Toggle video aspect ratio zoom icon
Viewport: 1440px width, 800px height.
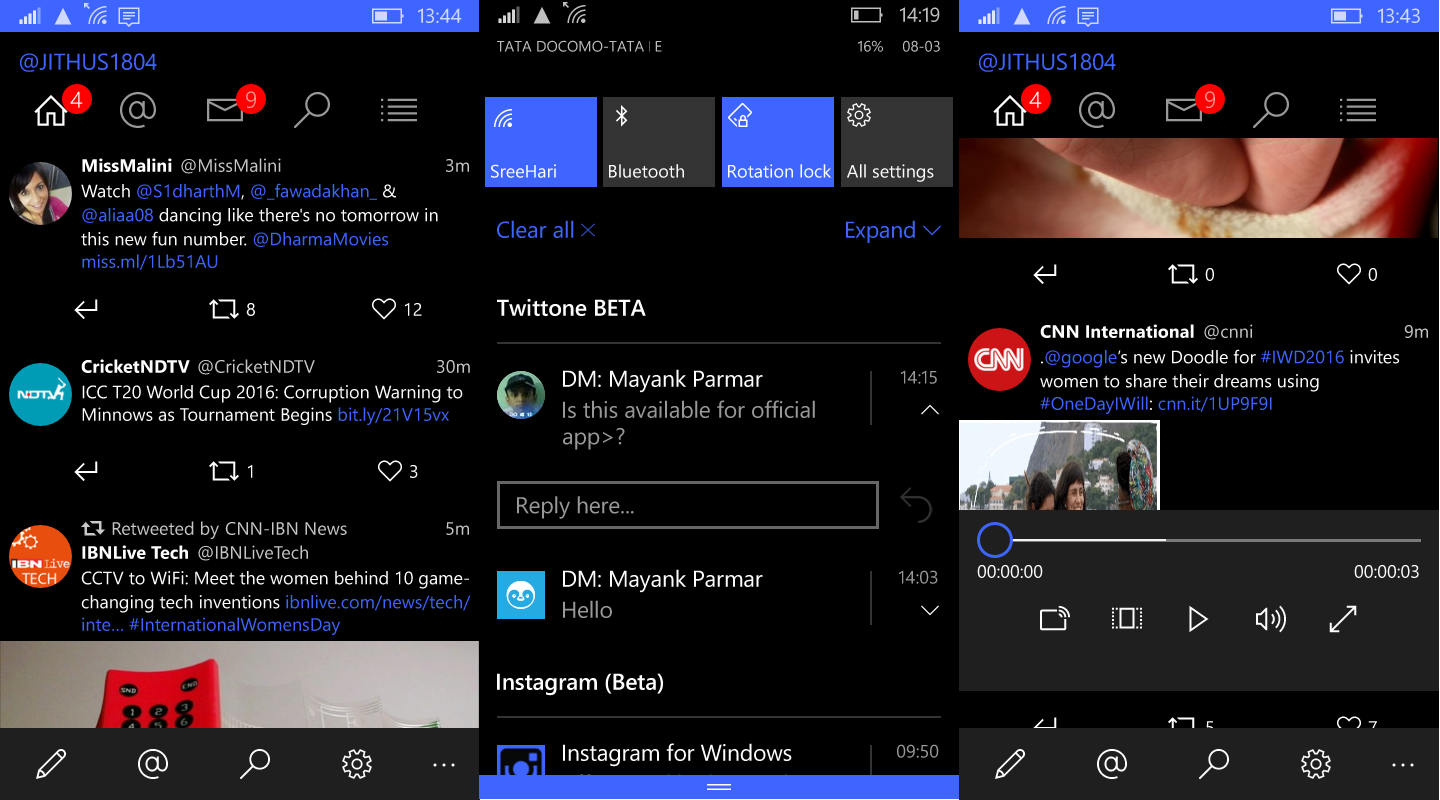(x=1126, y=619)
